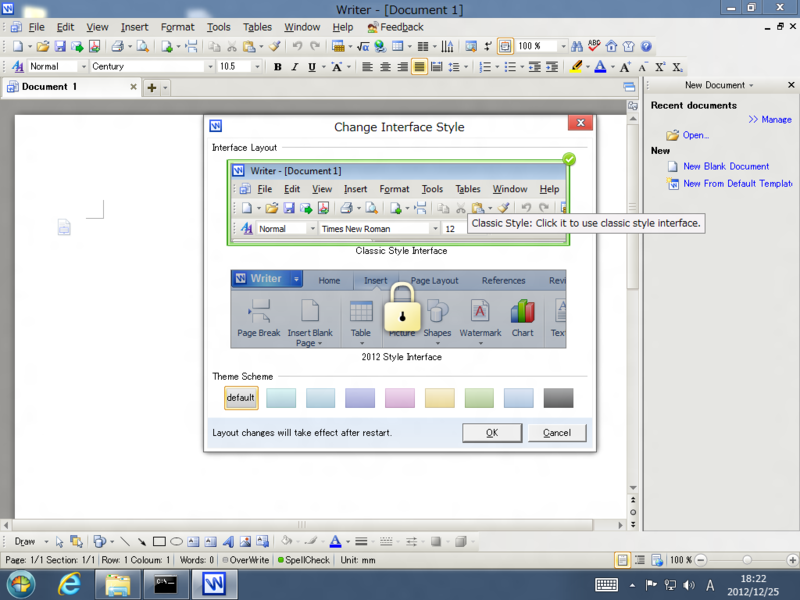This screenshot has height=600, width=800.
Task: Open Internet Explorer from the taskbar
Action: click(x=69, y=585)
